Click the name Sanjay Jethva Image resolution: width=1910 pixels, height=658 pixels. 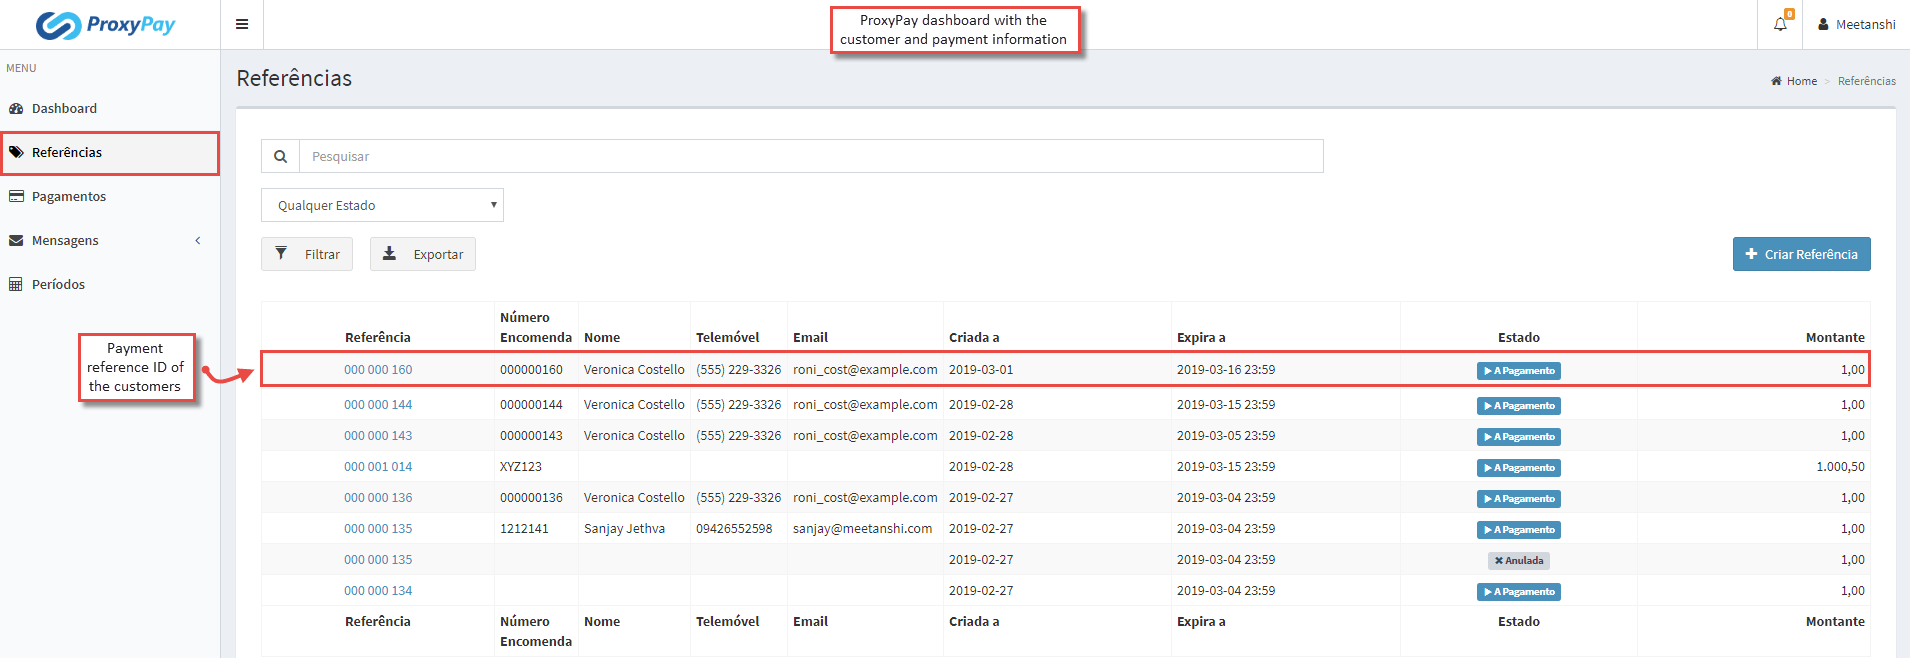(624, 529)
